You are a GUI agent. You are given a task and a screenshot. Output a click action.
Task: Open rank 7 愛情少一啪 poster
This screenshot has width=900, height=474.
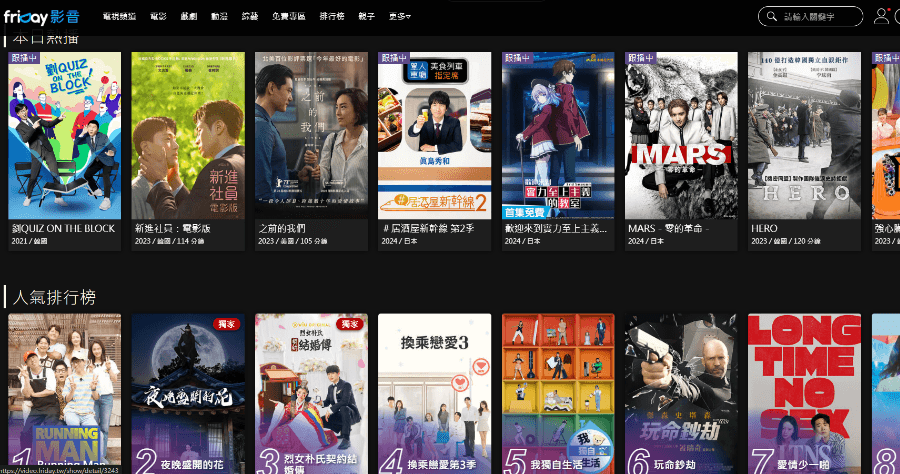pos(804,394)
